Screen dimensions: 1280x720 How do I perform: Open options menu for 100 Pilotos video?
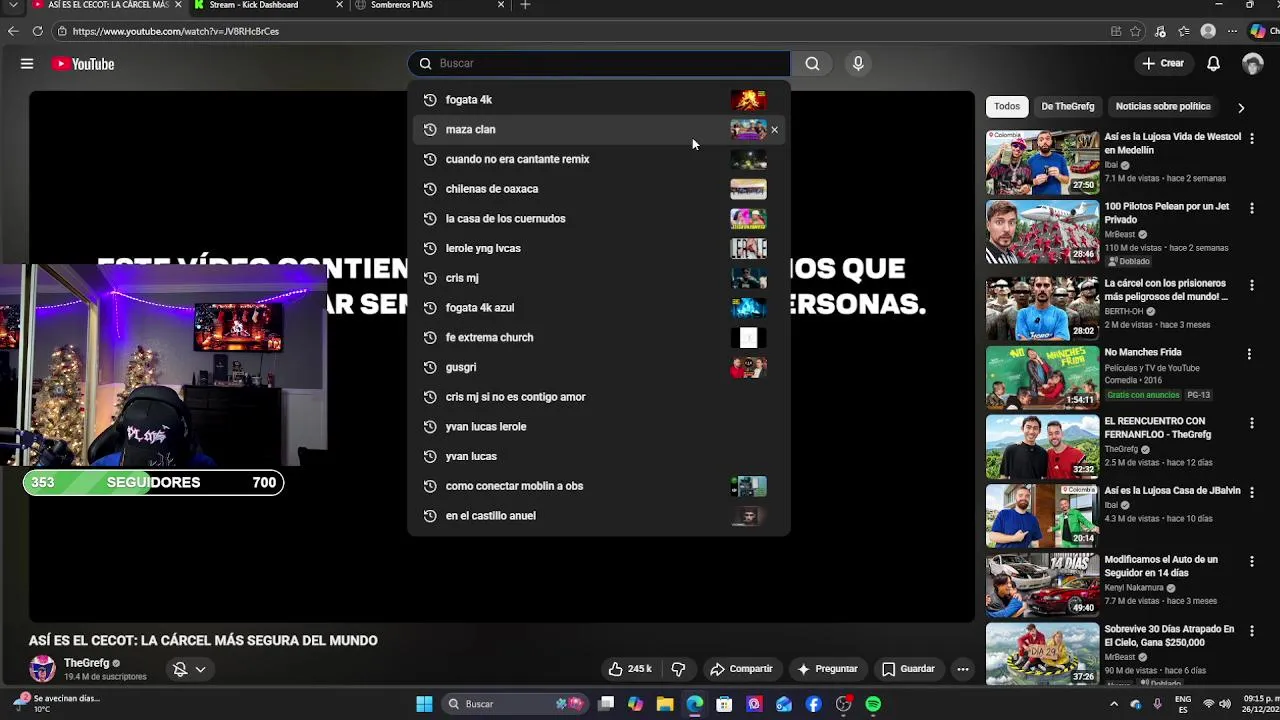[x=1251, y=208]
